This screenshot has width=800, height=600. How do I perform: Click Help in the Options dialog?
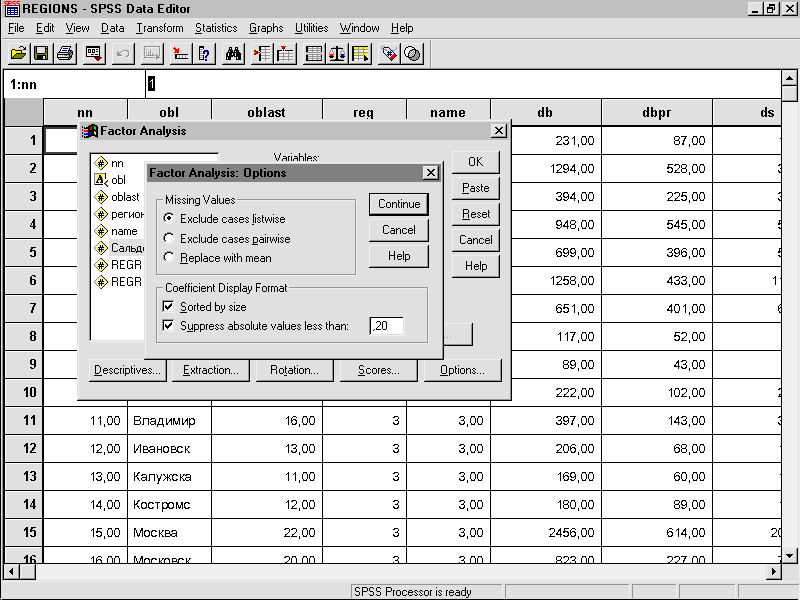coord(399,256)
